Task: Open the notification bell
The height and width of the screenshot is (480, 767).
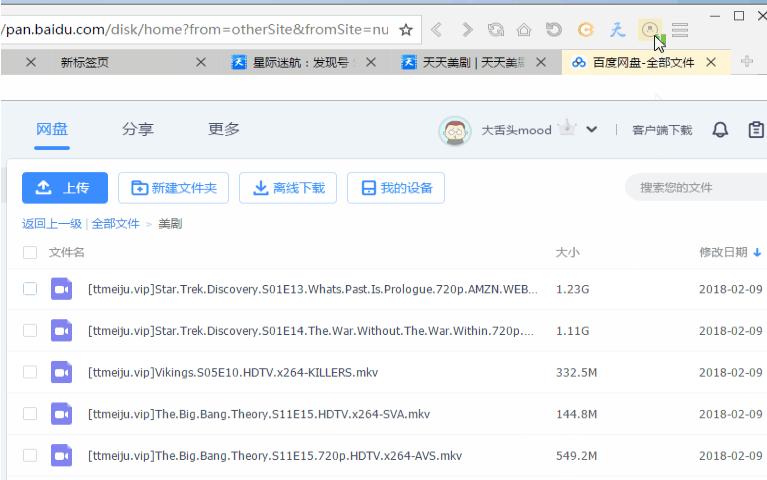Action: click(x=720, y=130)
